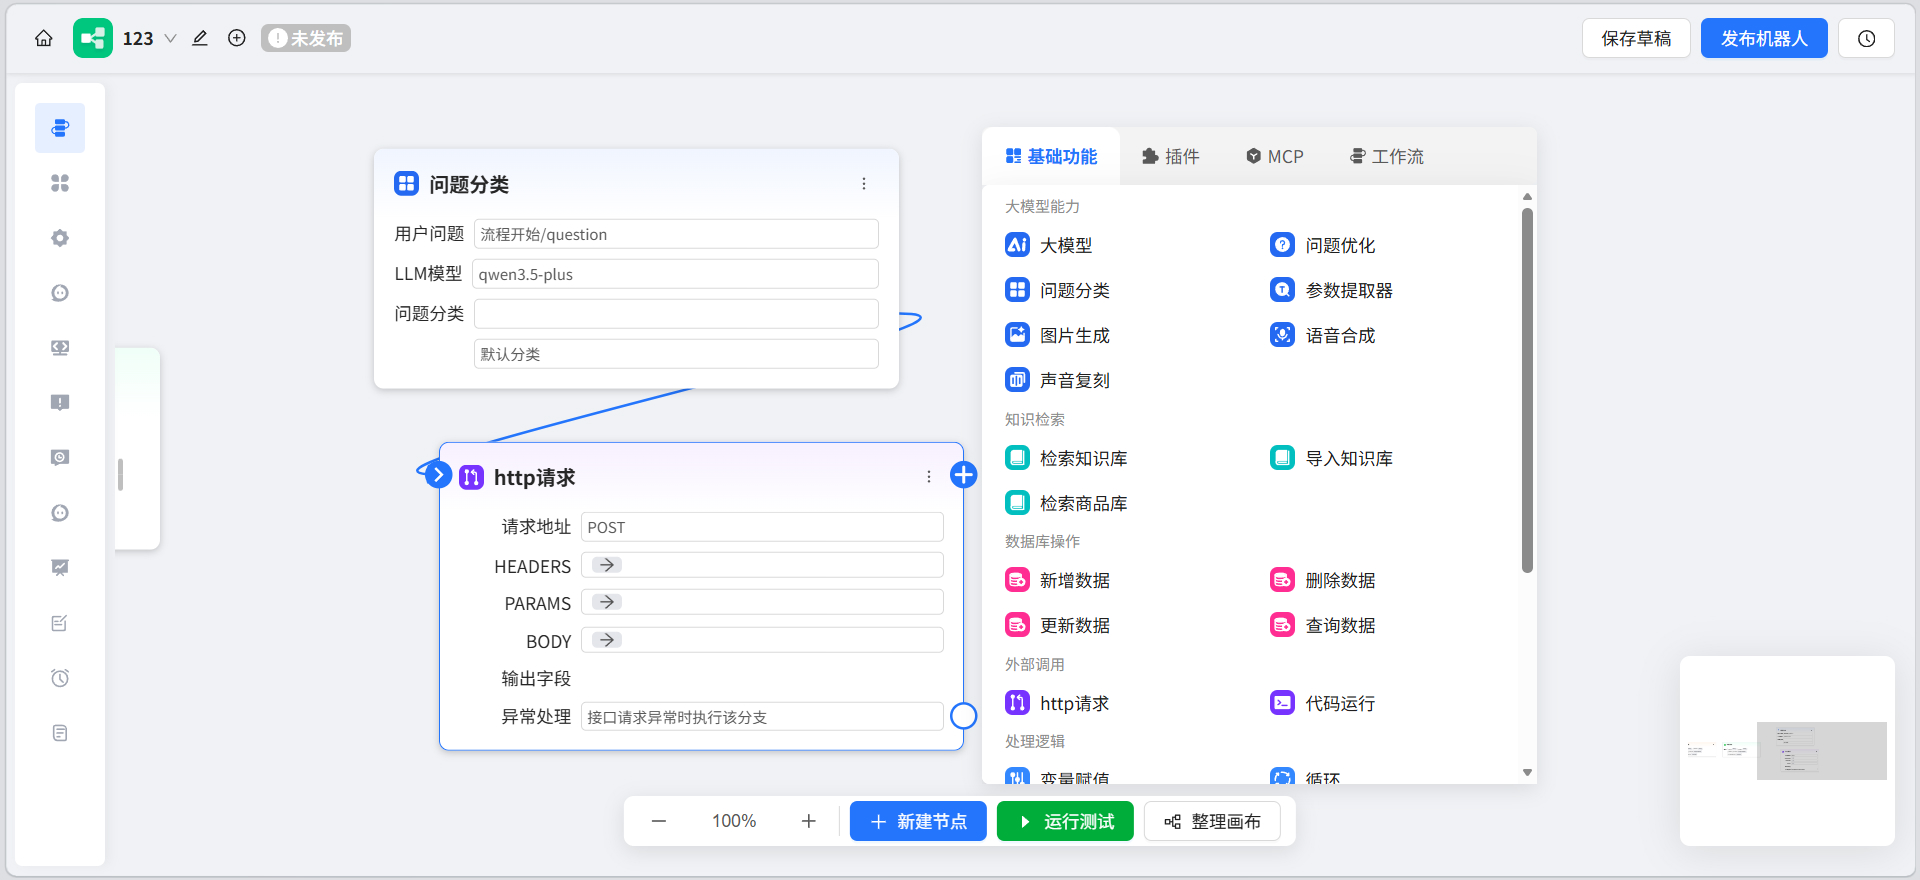Screen dimensions: 1920x880
Task: Click the canvas minimap thumbnail
Action: click(x=1787, y=750)
